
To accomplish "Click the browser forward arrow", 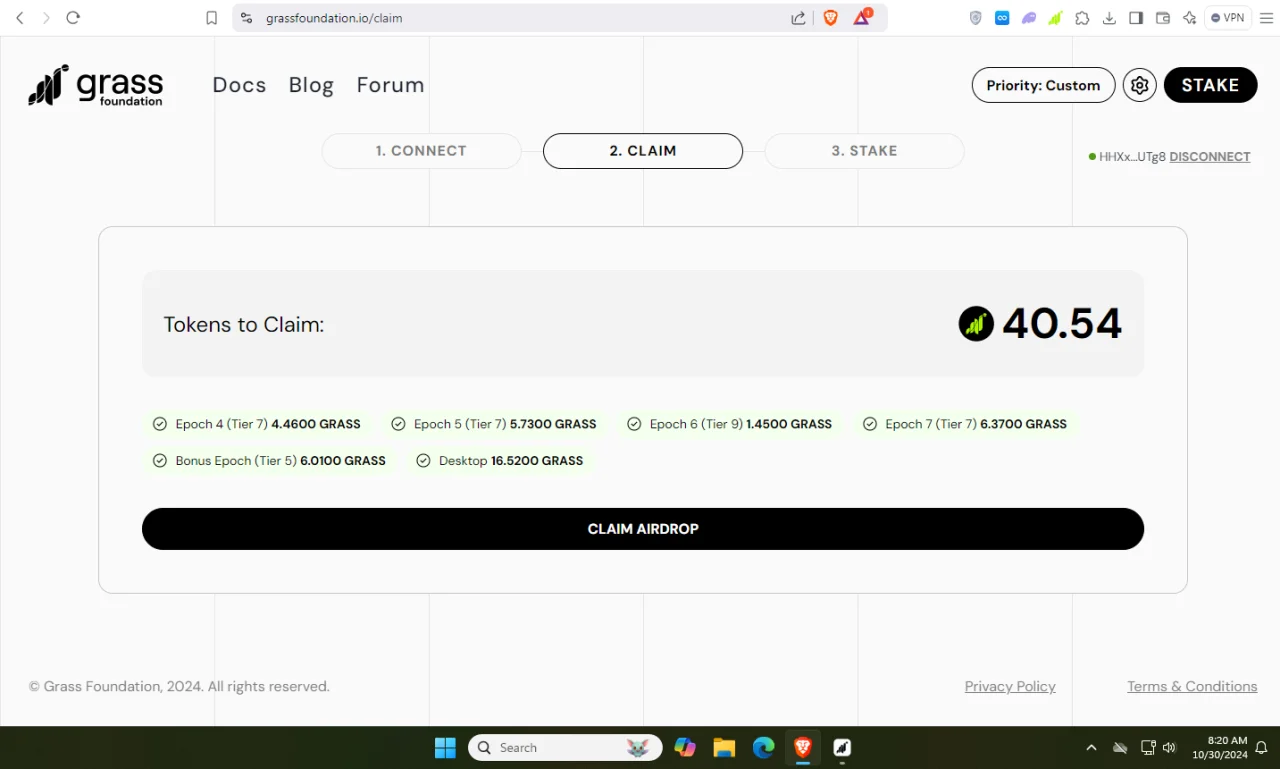I will pos(46,18).
